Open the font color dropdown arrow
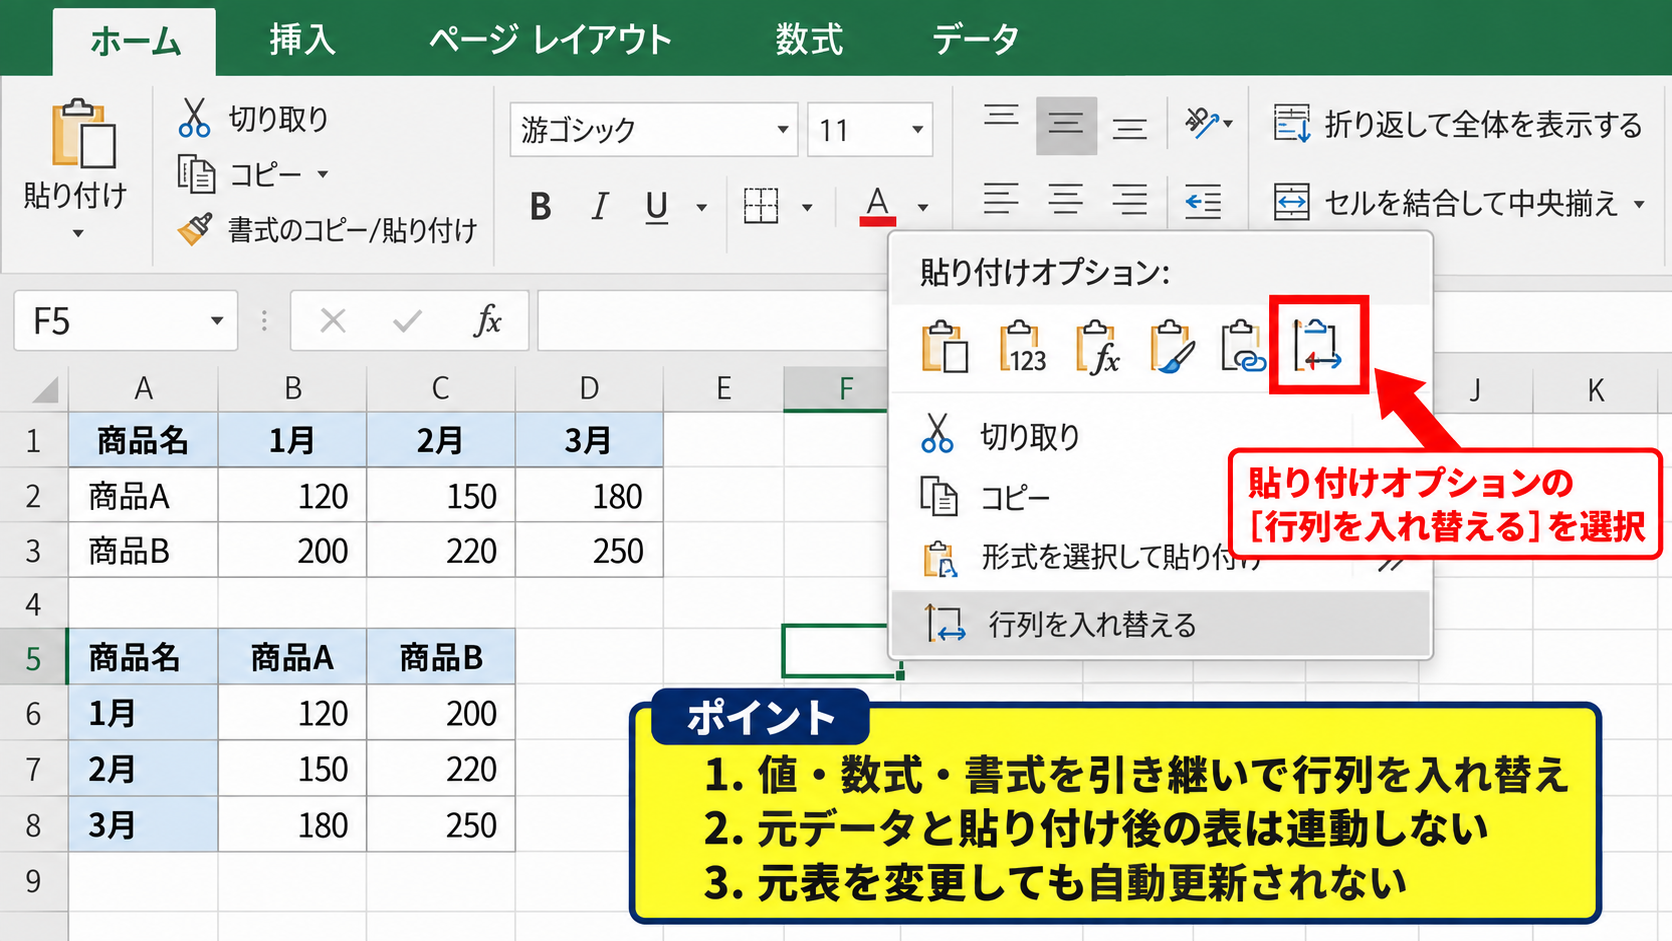Screen dimensions: 1672x941 [x=923, y=208]
